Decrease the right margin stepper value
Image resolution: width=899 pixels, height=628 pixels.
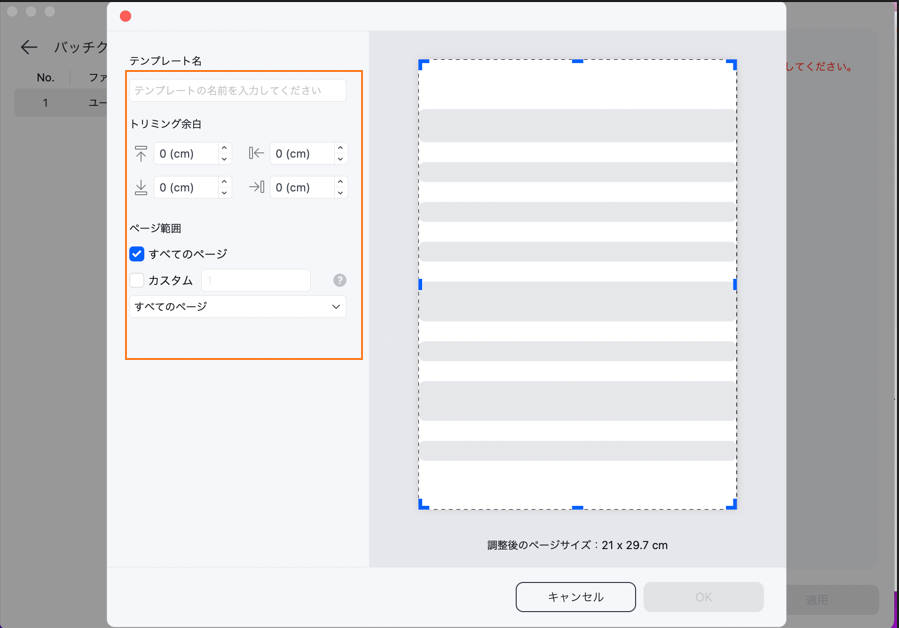[x=340, y=192]
